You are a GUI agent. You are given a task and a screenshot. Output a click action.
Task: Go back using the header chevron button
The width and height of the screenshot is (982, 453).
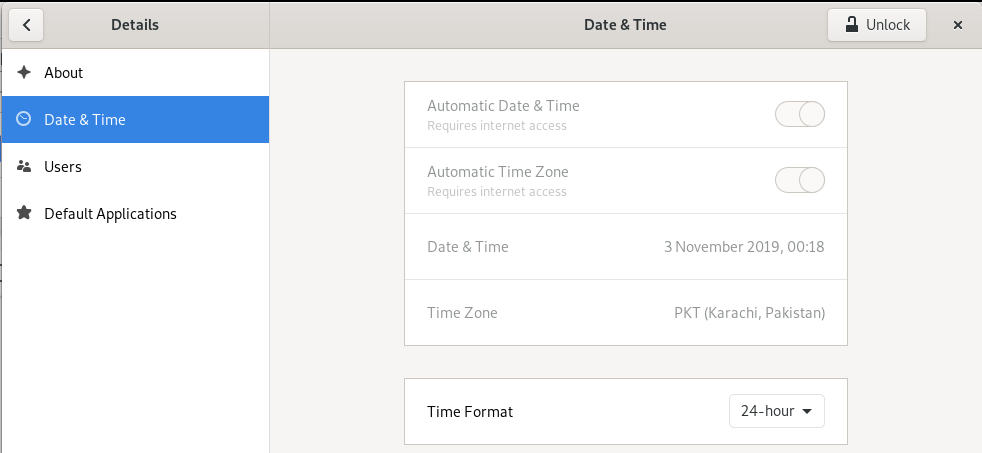coord(26,25)
